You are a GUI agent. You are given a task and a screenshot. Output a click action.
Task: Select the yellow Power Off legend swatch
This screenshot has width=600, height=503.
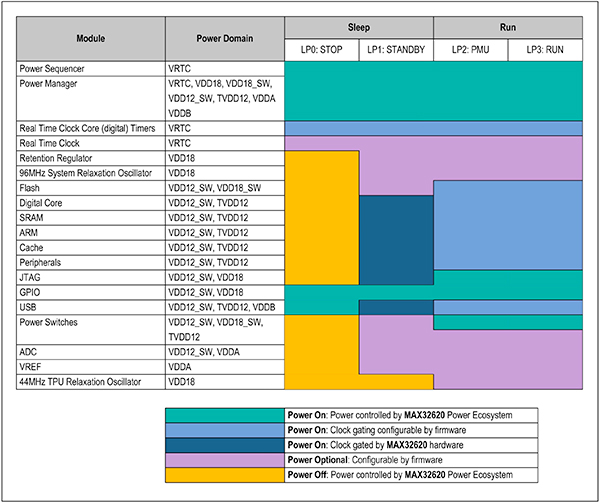point(224,473)
